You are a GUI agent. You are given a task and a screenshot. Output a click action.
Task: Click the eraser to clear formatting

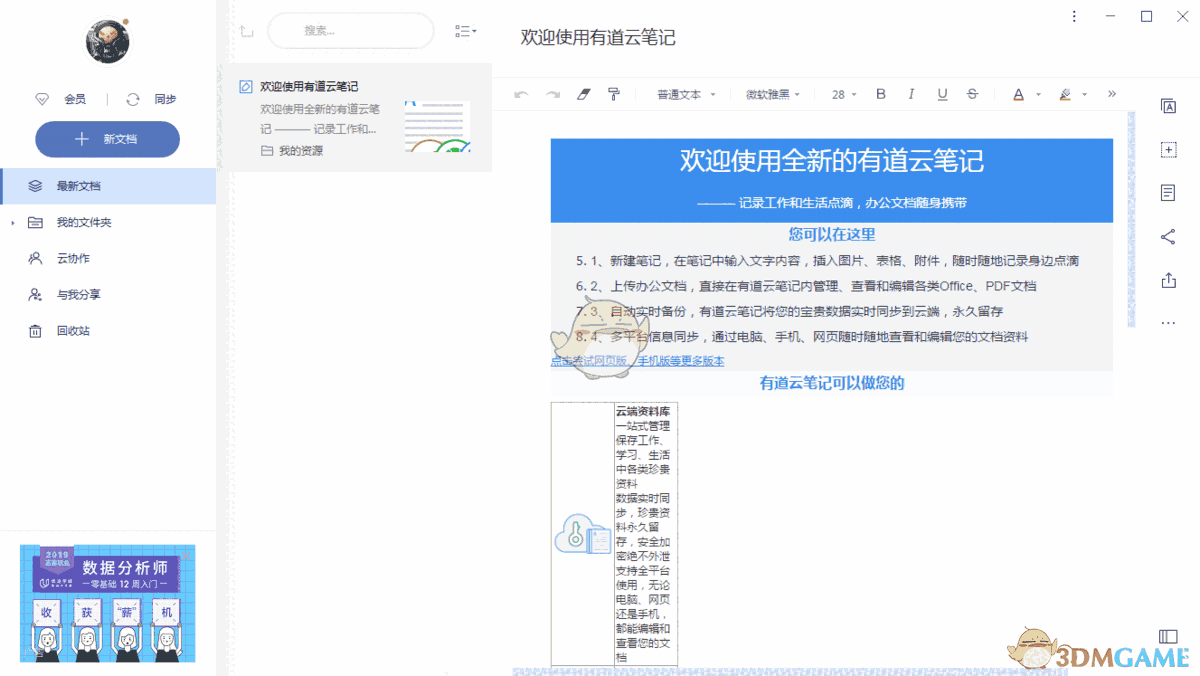583,94
